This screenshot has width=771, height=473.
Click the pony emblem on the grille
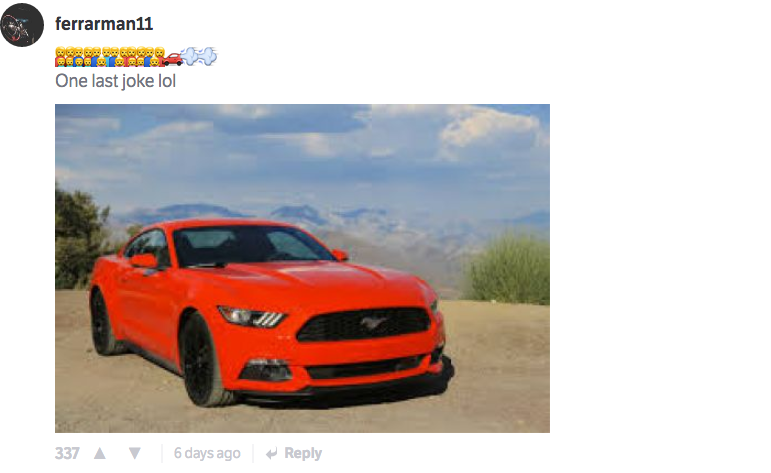tap(373, 323)
